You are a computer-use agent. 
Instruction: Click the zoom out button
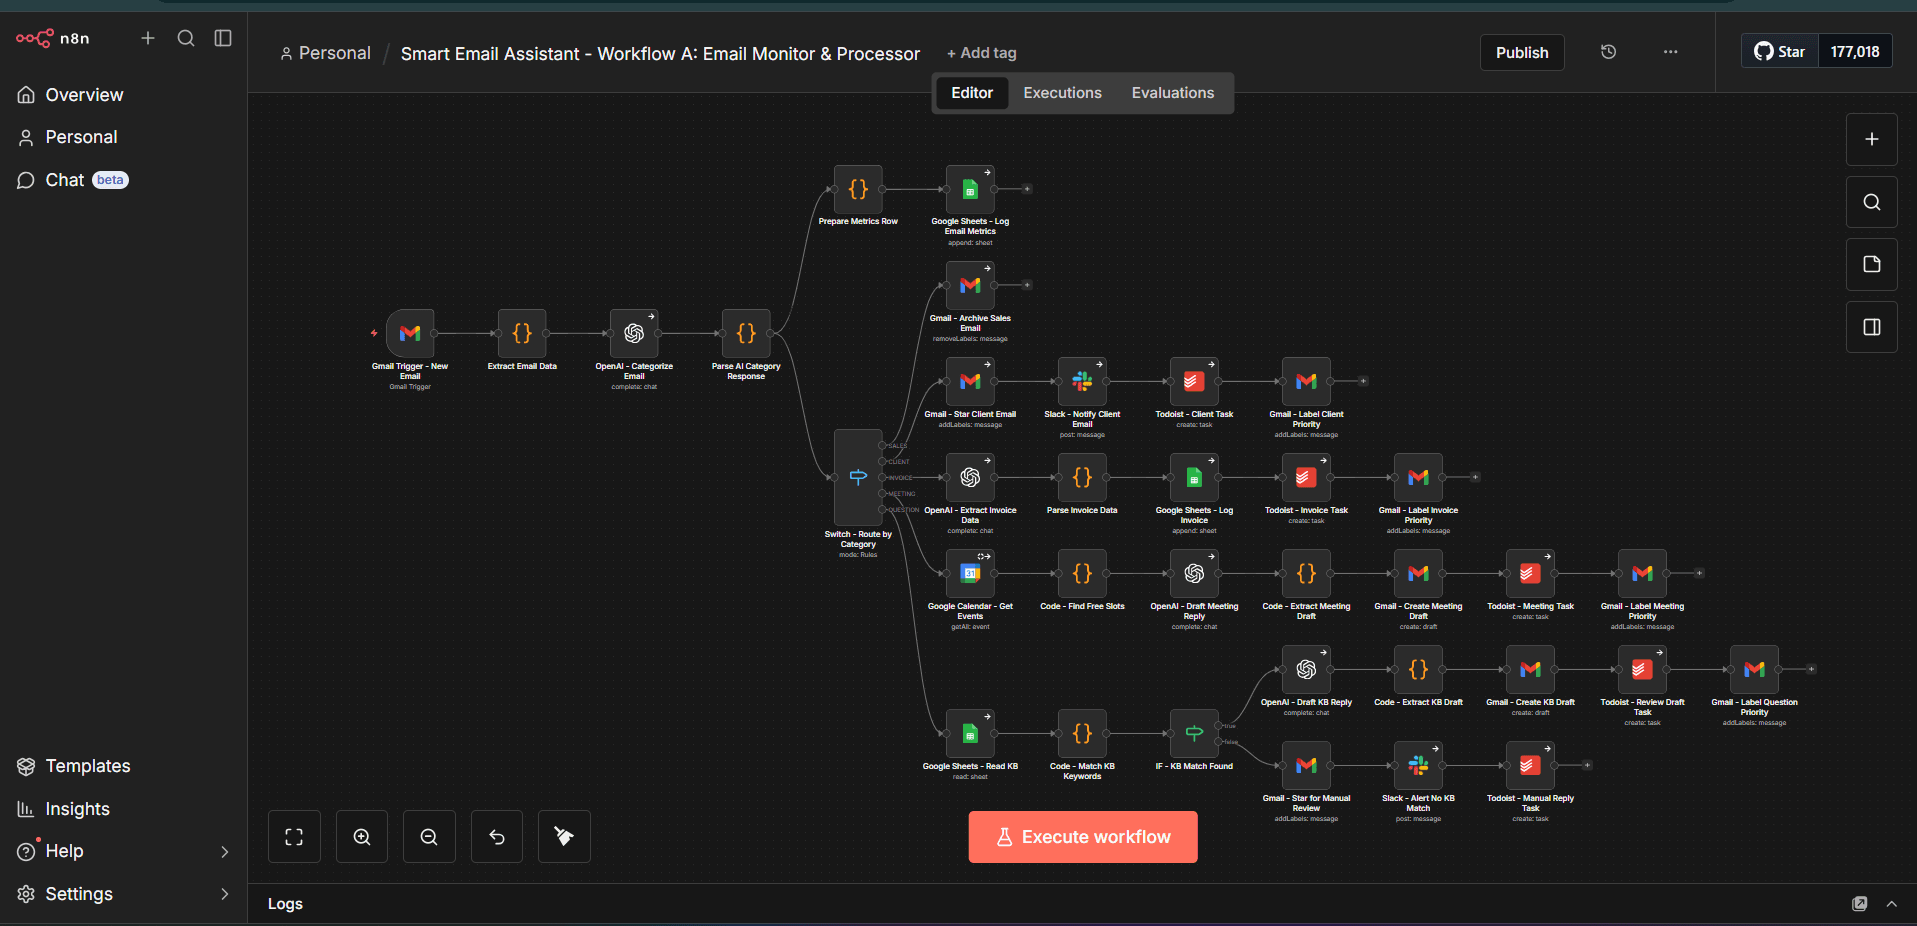pos(429,836)
